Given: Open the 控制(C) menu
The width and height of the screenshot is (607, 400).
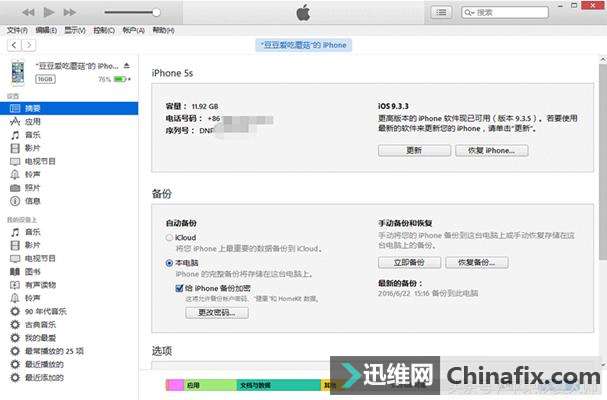Looking at the screenshot, I should 104,30.
